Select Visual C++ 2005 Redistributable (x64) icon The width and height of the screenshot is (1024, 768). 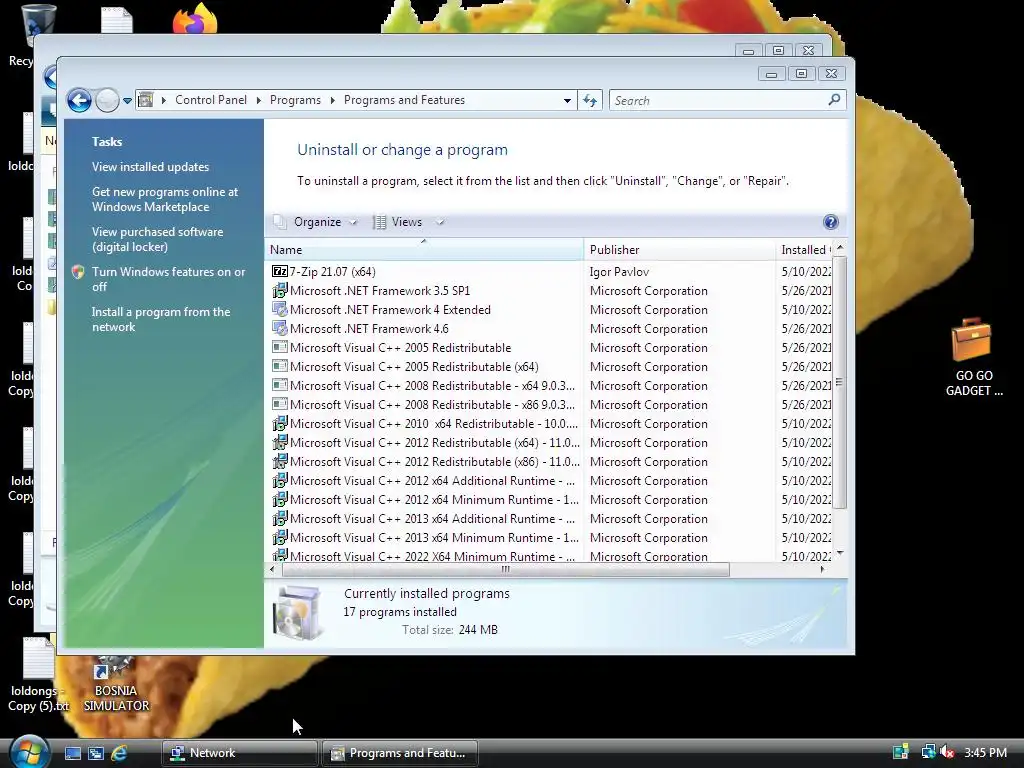[280, 366]
